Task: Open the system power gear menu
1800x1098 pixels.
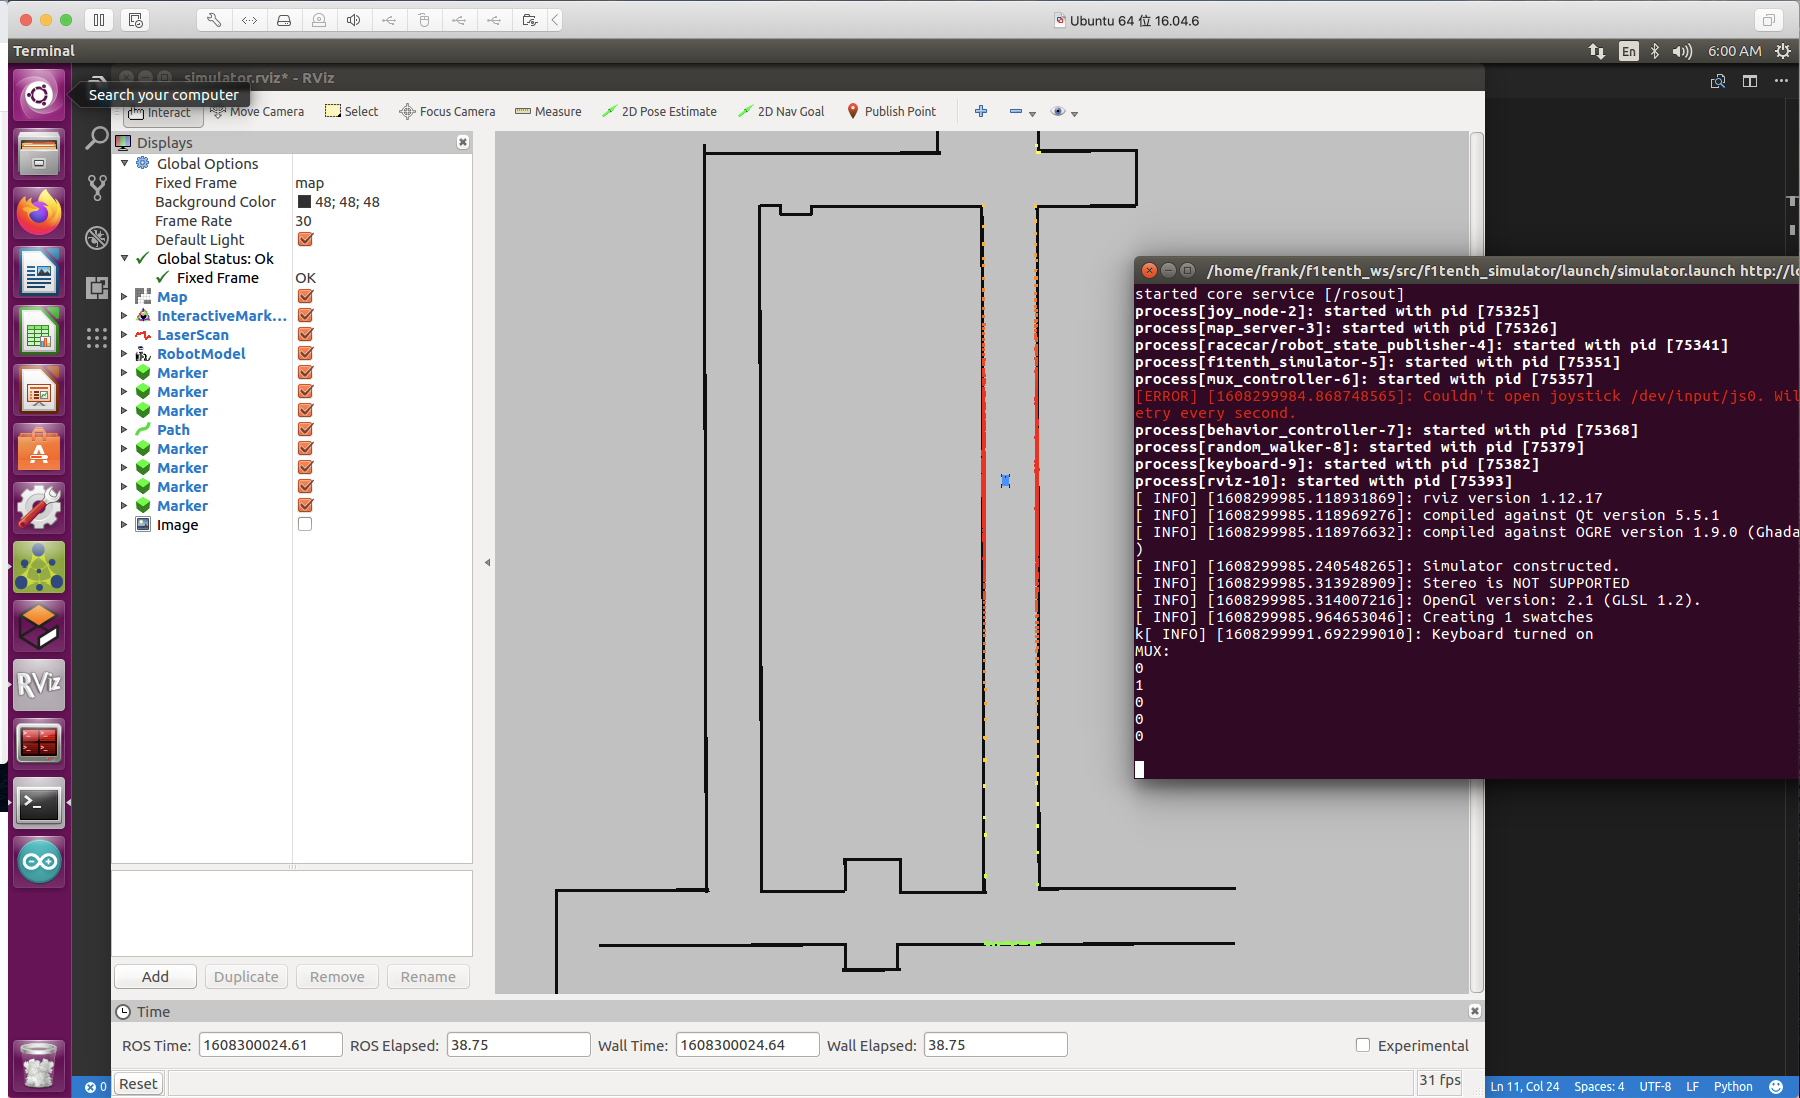Action: [1782, 51]
